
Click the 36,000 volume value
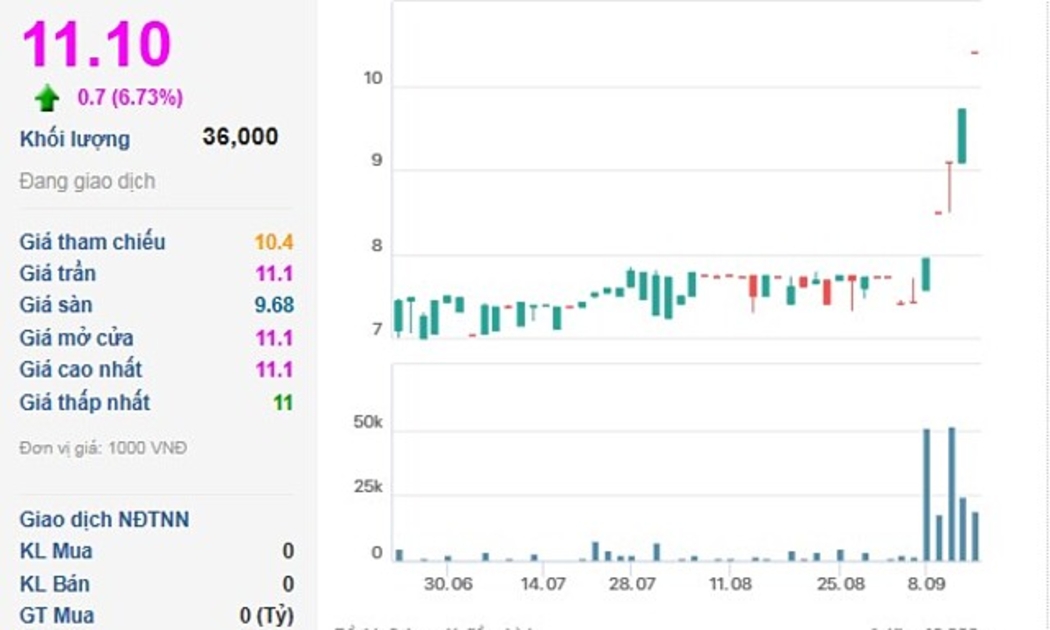tap(240, 137)
